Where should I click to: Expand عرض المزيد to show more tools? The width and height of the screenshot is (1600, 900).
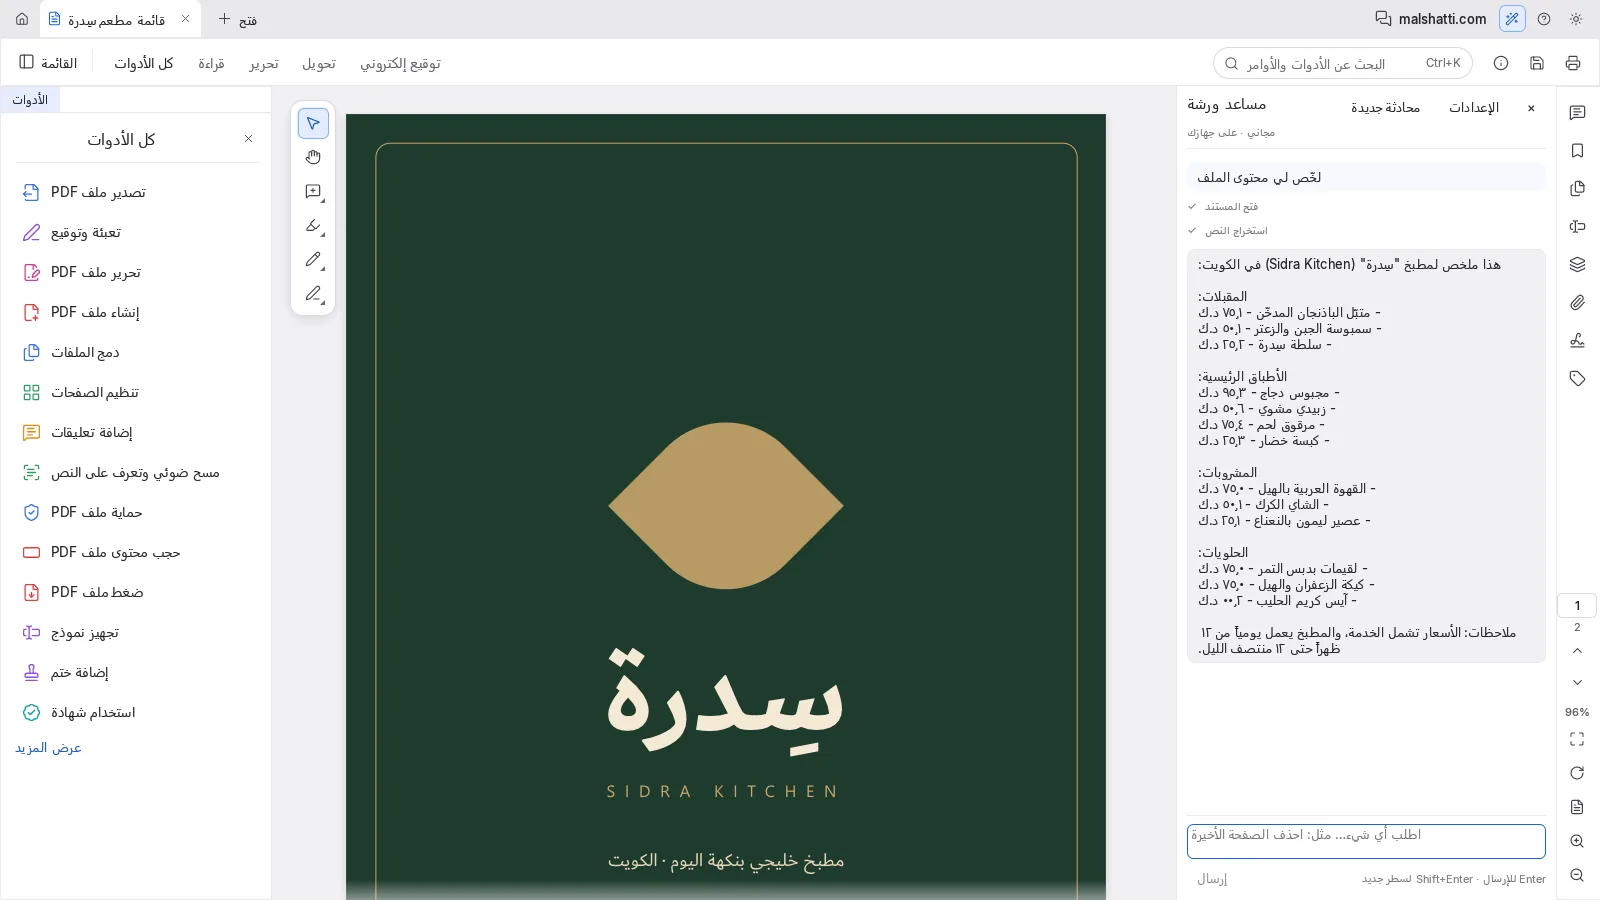(x=48, y=748)
